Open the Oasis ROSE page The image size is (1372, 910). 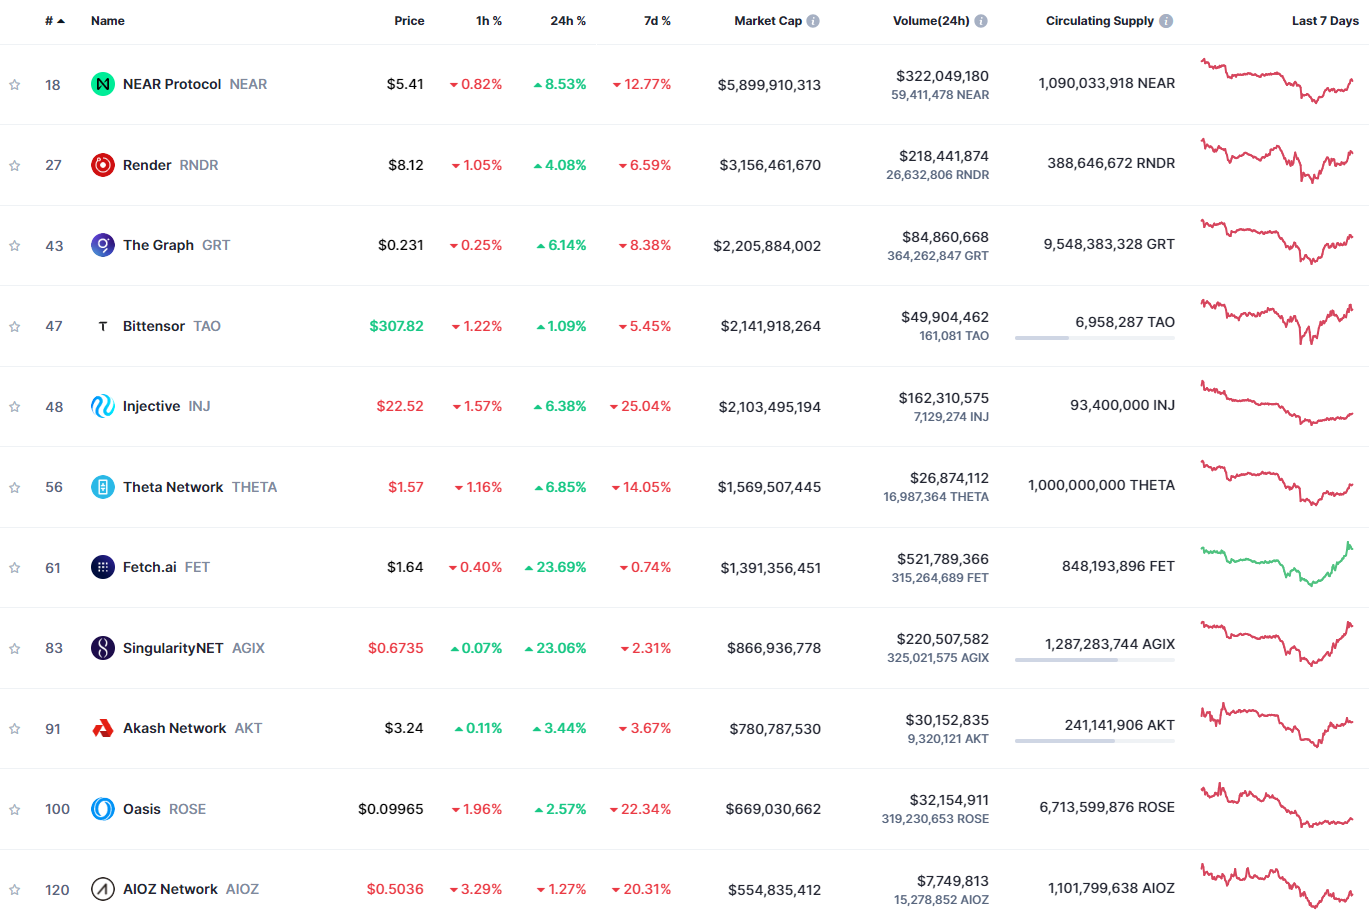164,809
